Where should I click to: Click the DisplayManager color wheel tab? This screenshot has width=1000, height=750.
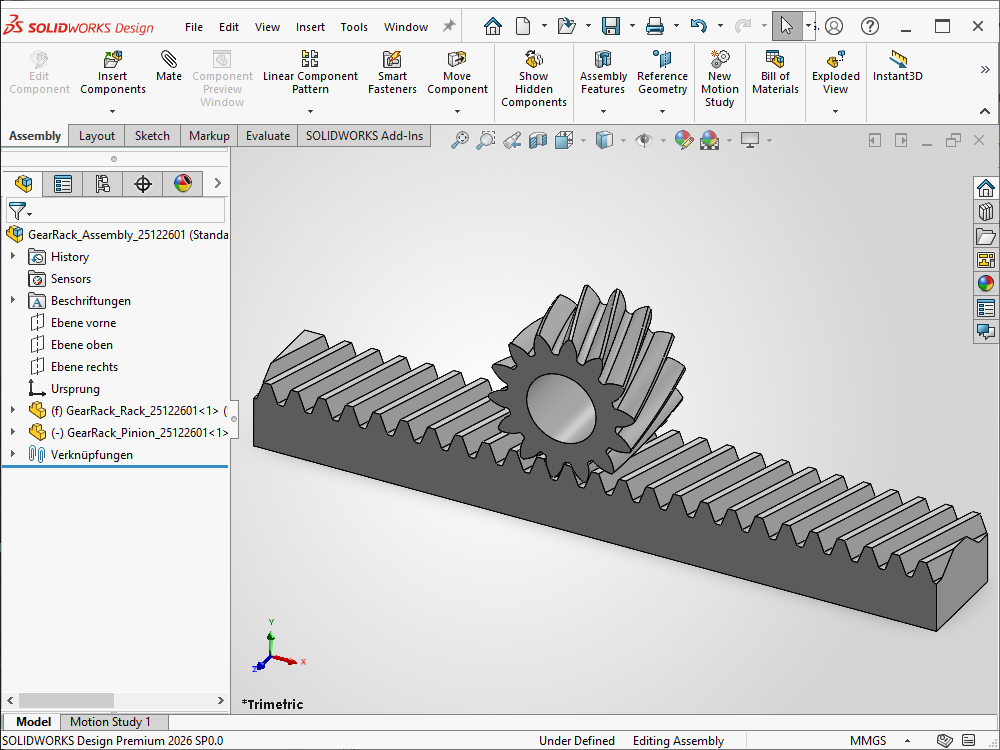click(182, 184)
